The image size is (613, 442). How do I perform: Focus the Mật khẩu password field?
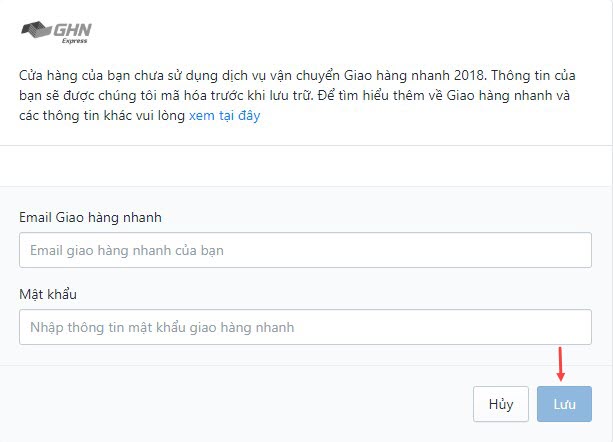pyautogui.click(x=305, y=327)
